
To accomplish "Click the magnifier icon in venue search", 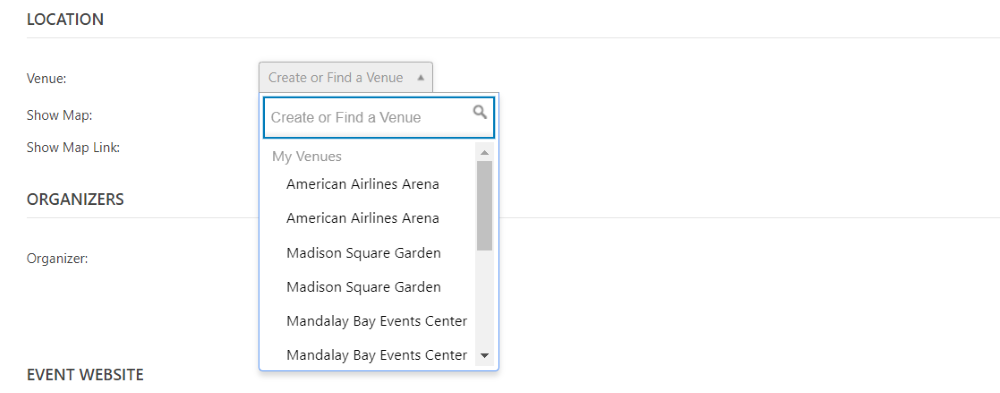I will pos(480,113).
